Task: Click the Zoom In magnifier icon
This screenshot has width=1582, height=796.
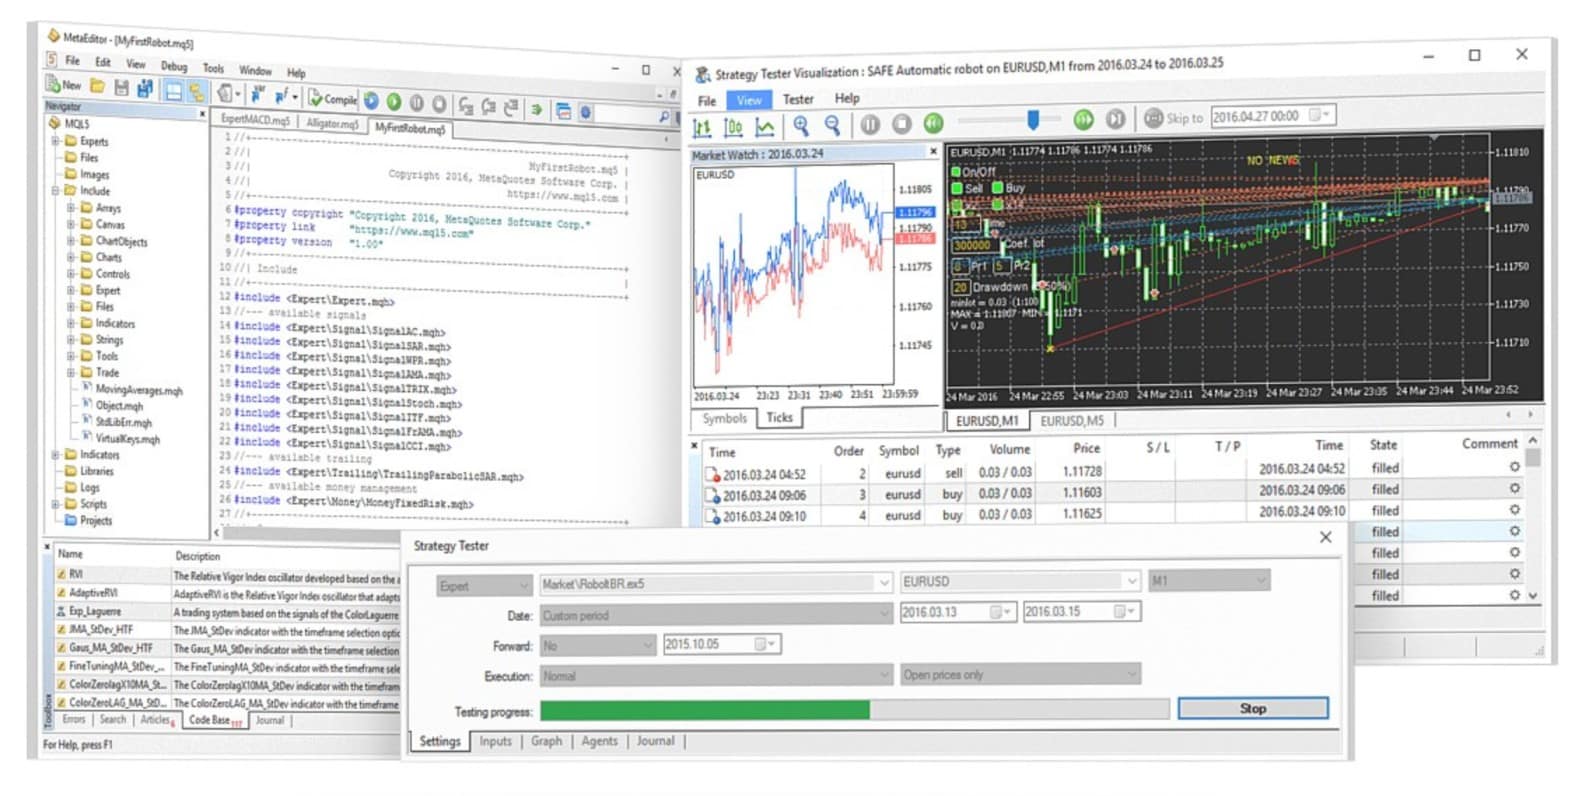Action: click(x=801, y=125)
